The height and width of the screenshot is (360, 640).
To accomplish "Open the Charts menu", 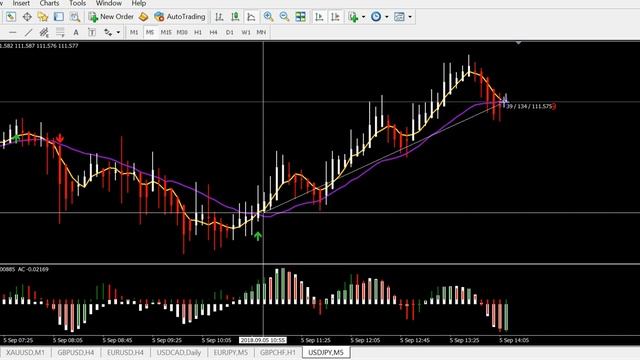I will 49,3.
